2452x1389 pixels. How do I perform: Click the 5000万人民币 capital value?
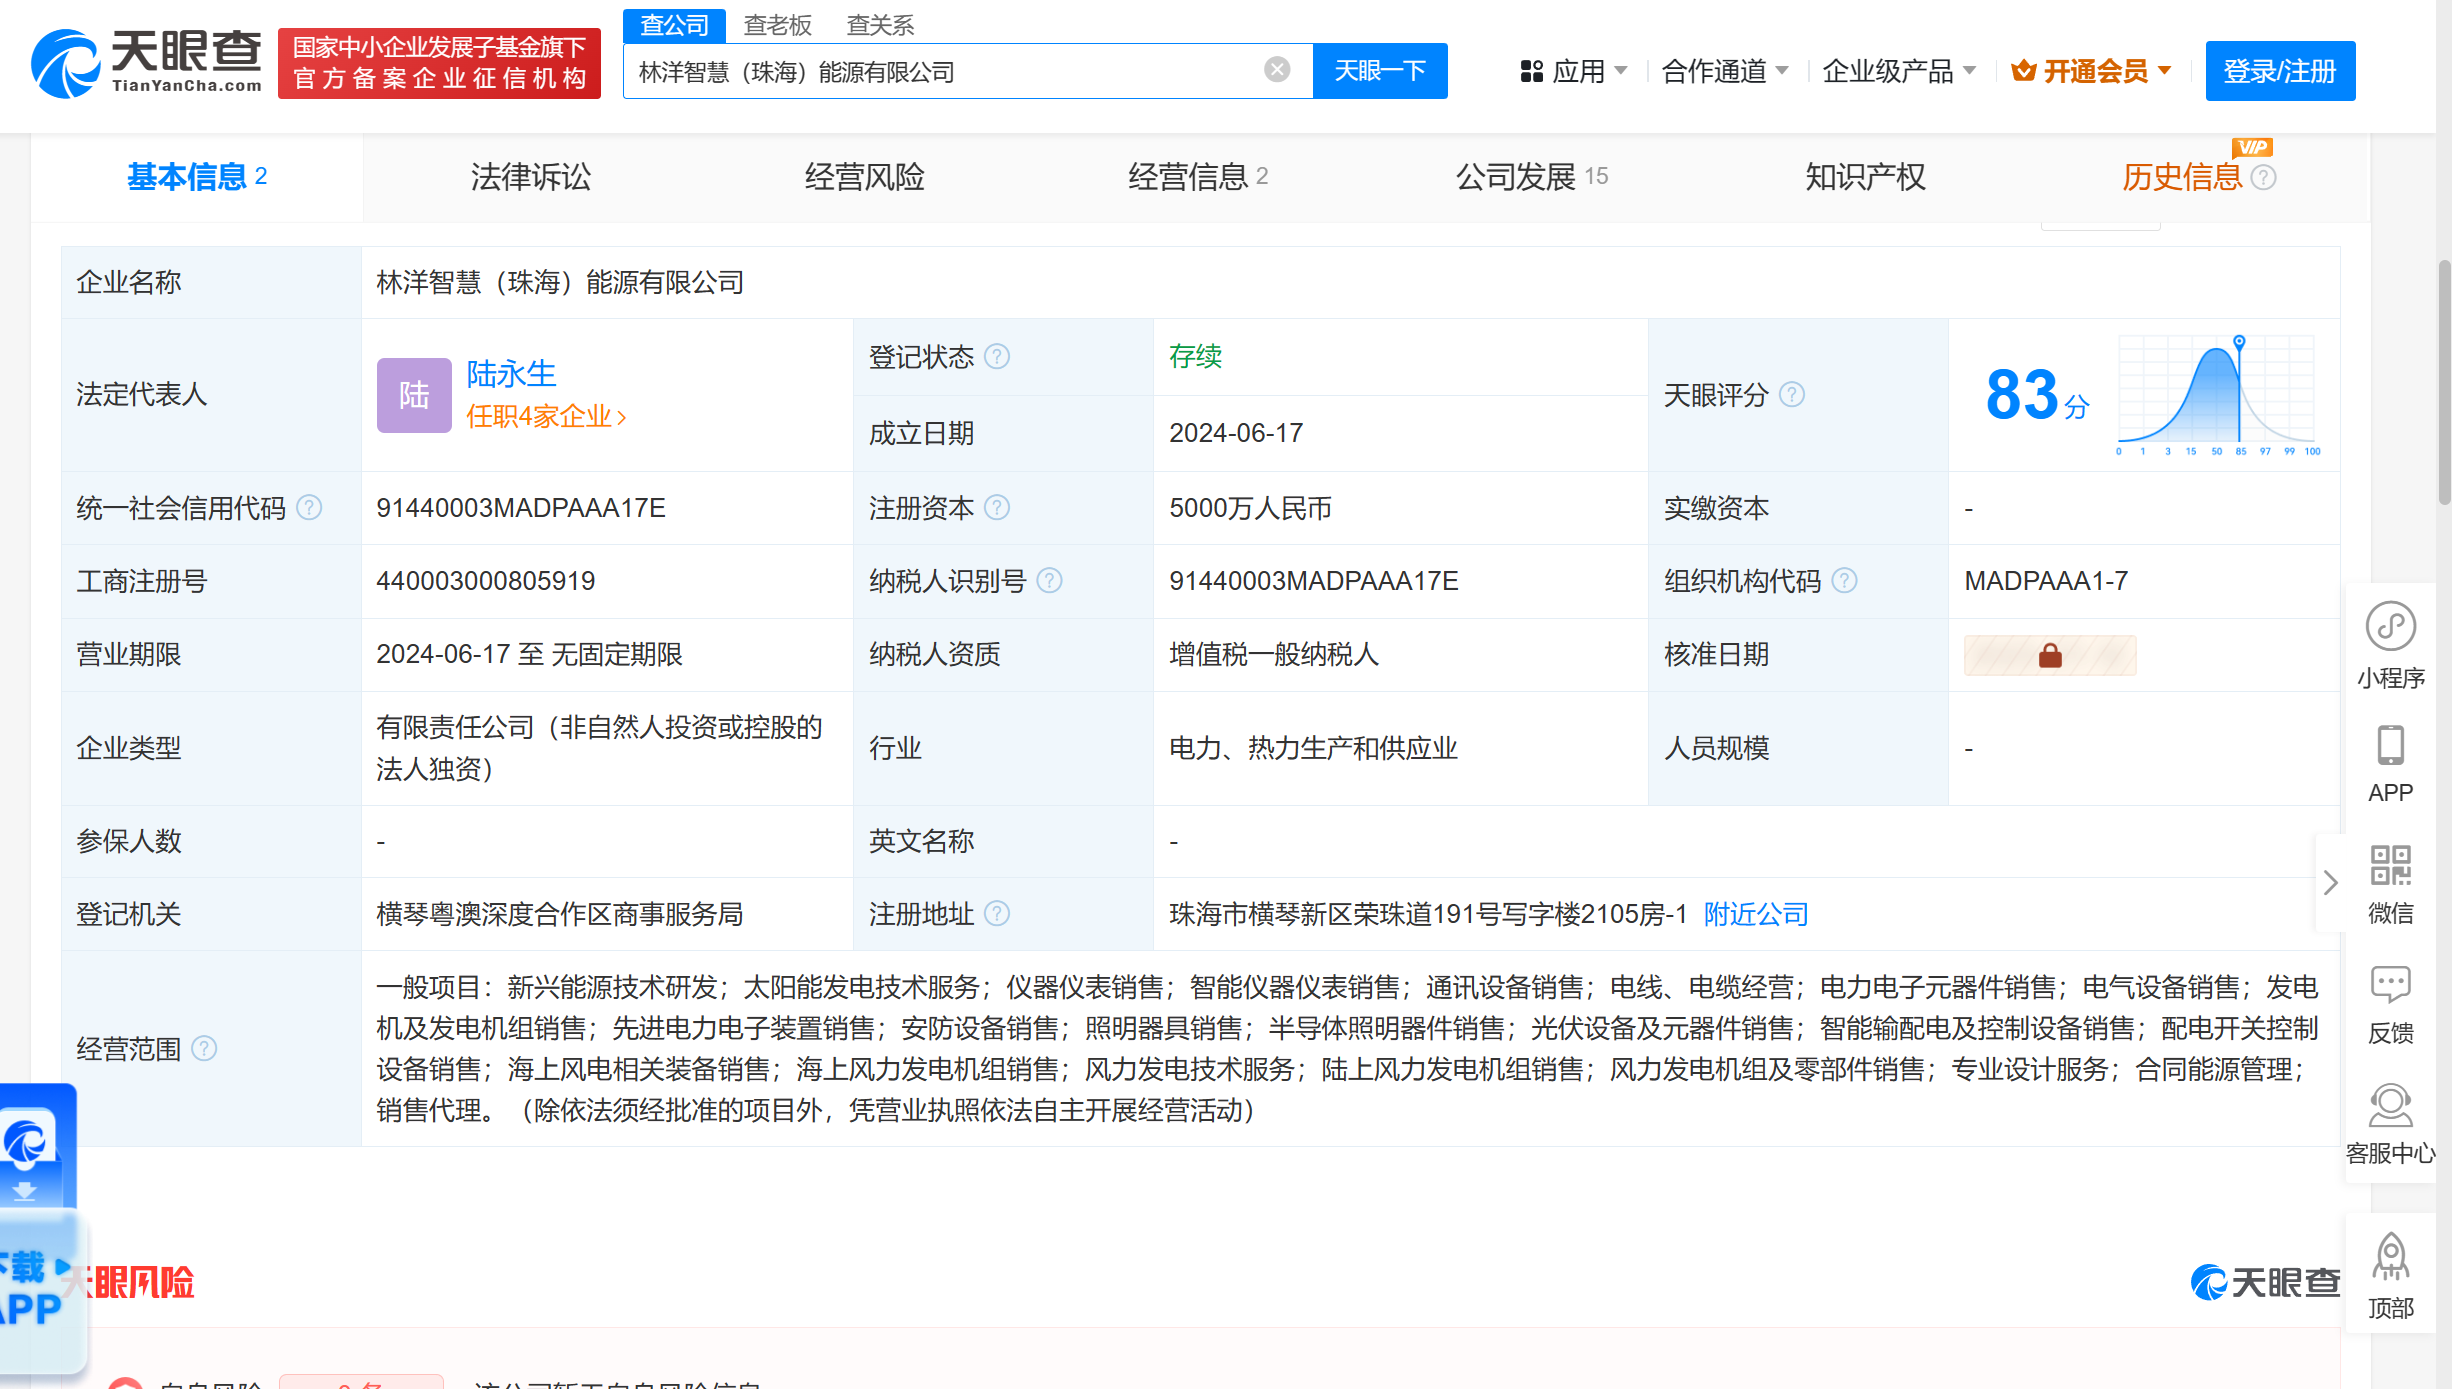[x=1251, y=508]
